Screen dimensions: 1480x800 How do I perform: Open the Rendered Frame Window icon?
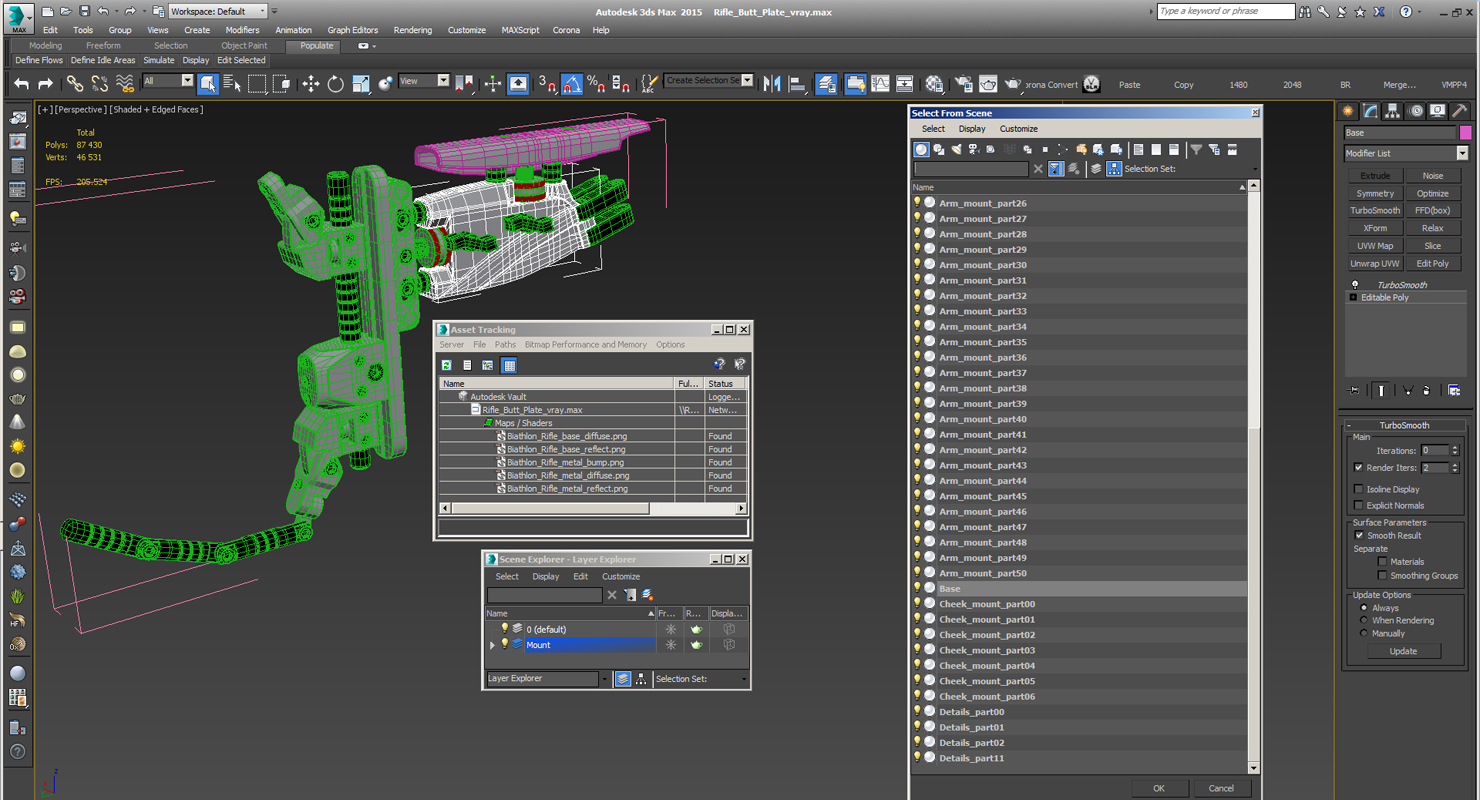point(988,84)
